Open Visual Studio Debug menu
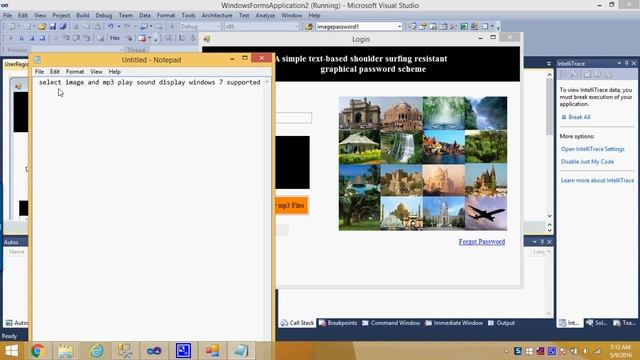The width and height of the screenshot is (640, 360). pyautogui.click(x=104, y=15)
